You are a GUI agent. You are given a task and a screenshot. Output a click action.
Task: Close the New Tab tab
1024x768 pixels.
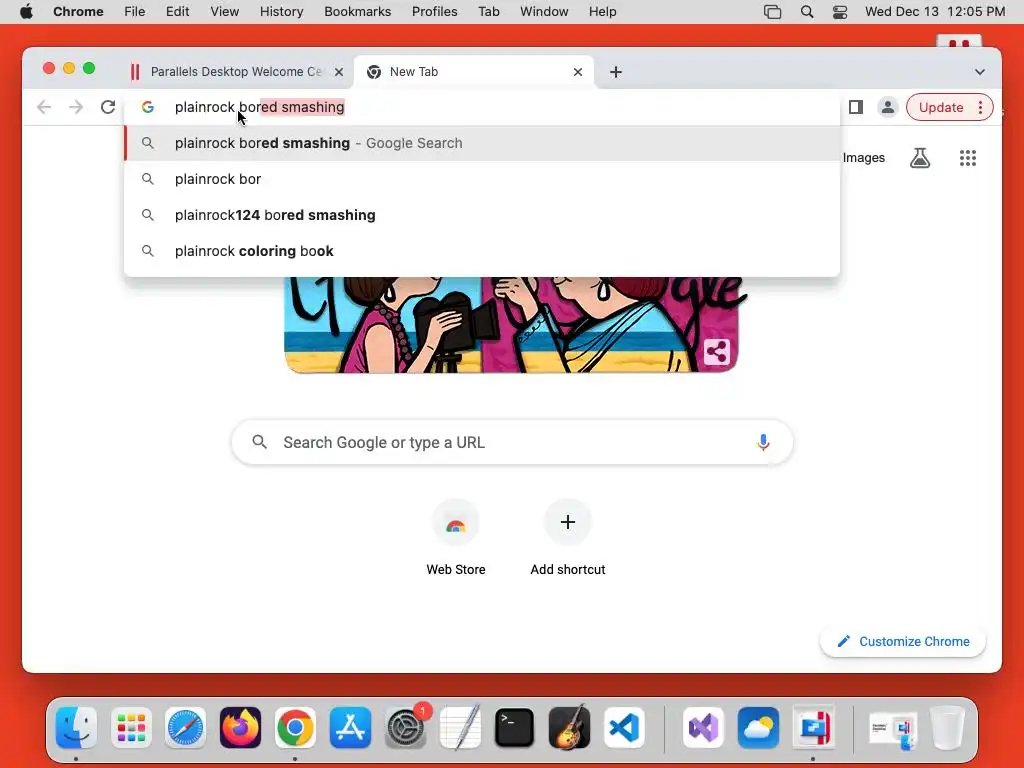tap(577, 72)
